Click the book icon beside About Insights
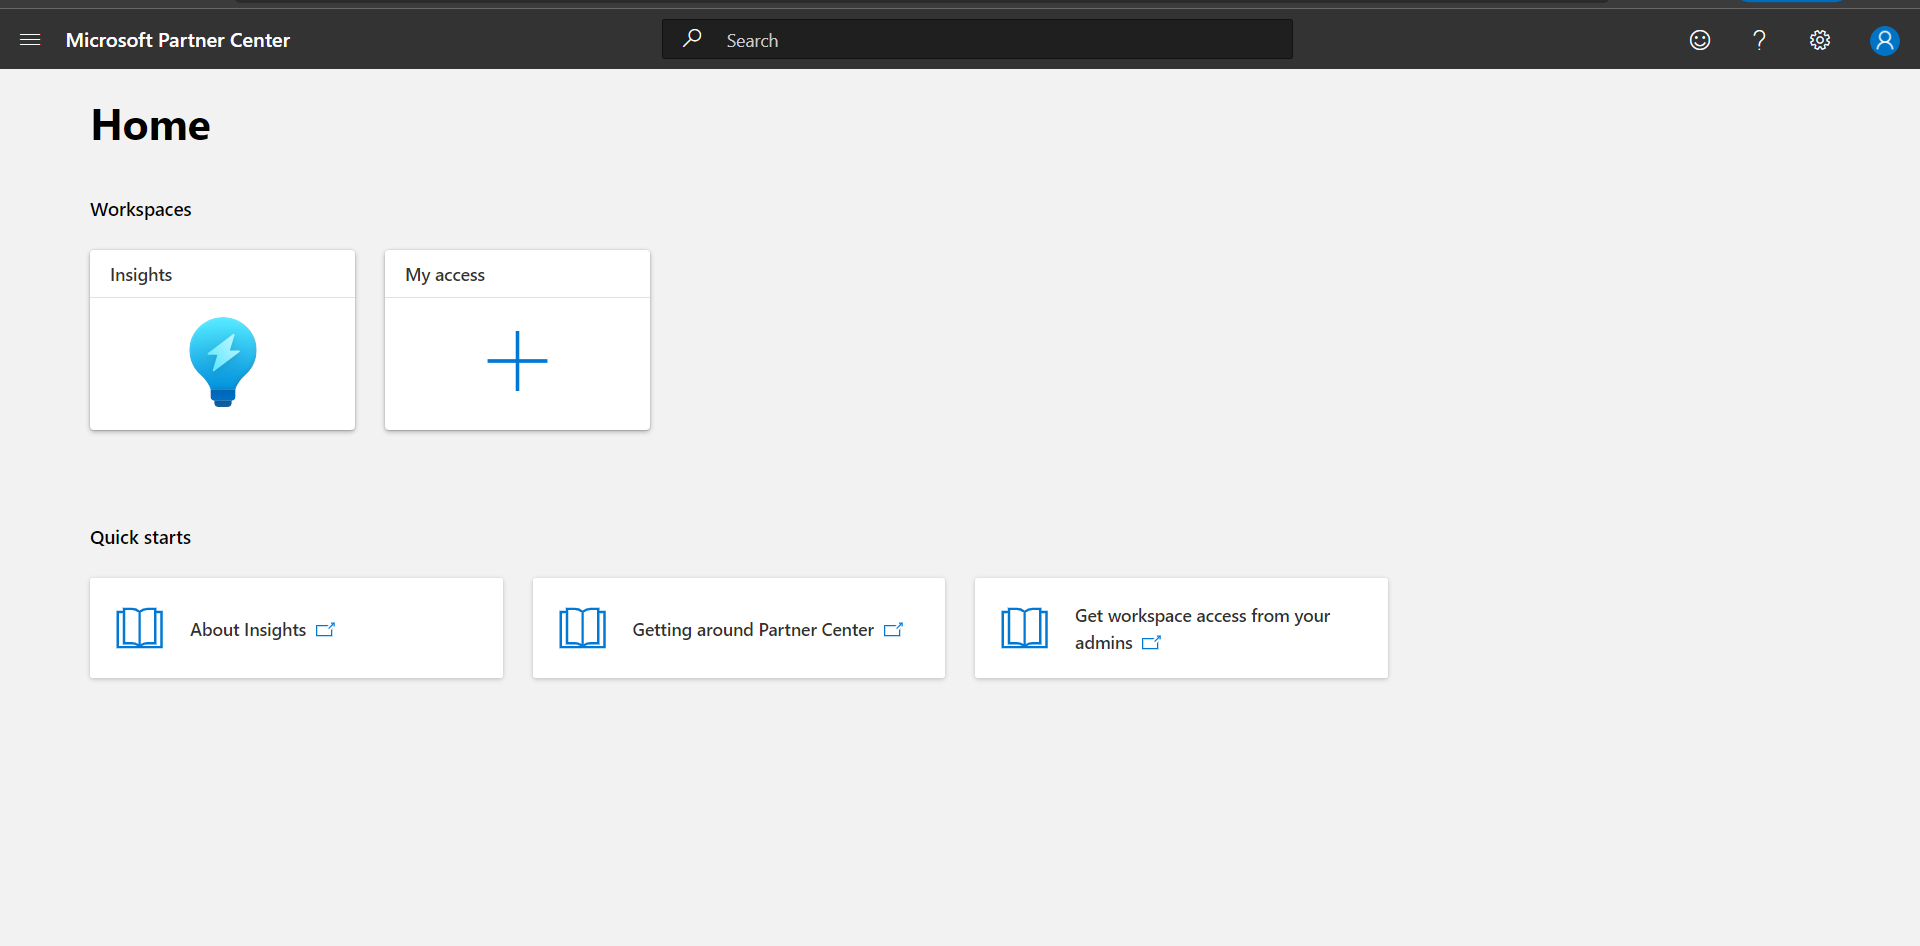The height and width of the screenshot is (946, 1920). 140,628
